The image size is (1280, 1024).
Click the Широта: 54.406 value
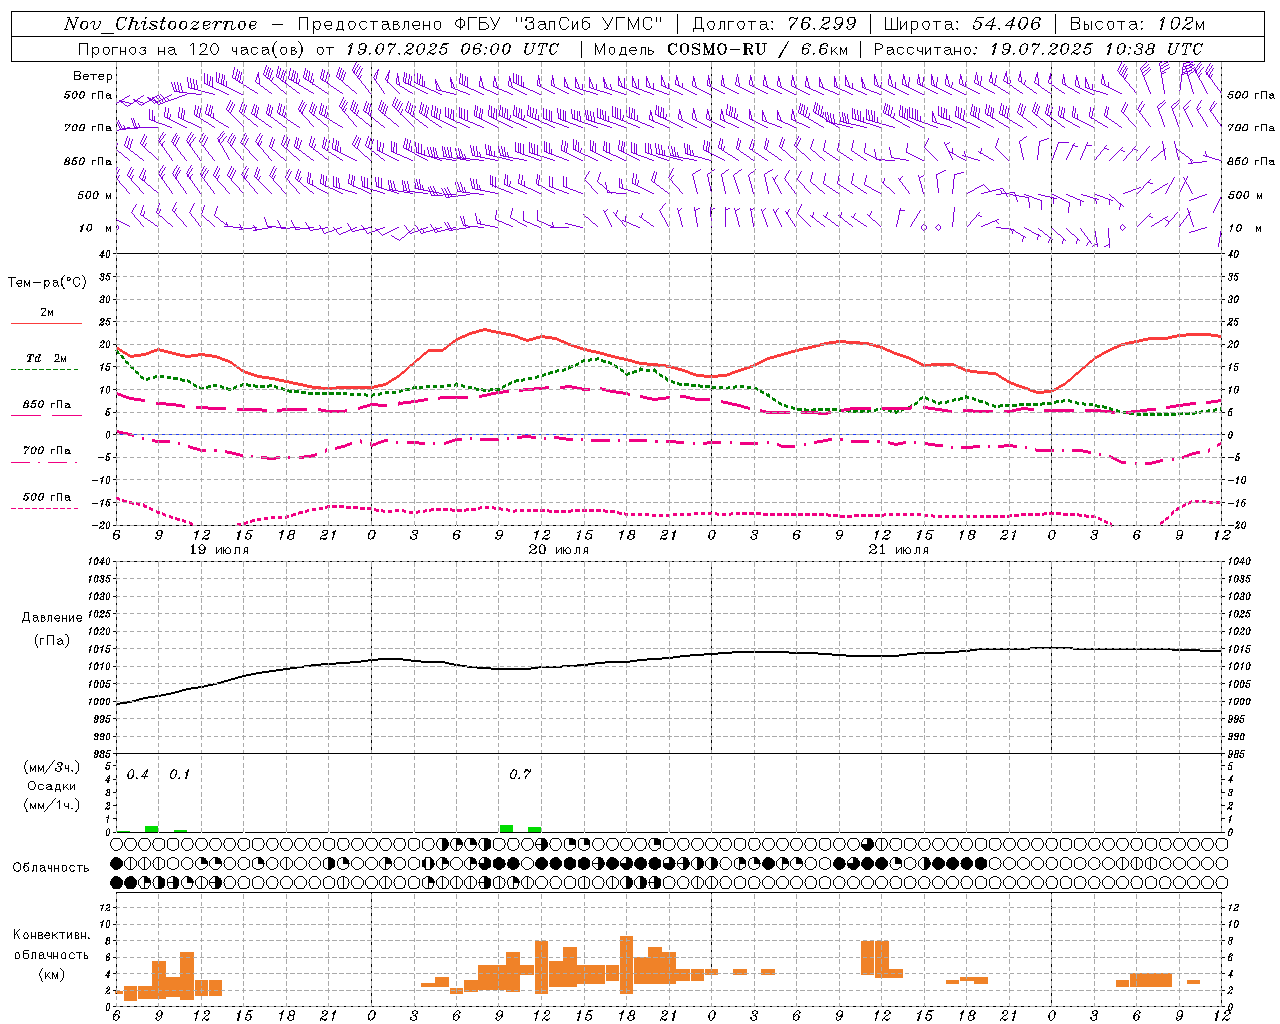click(x=962, y=24)
